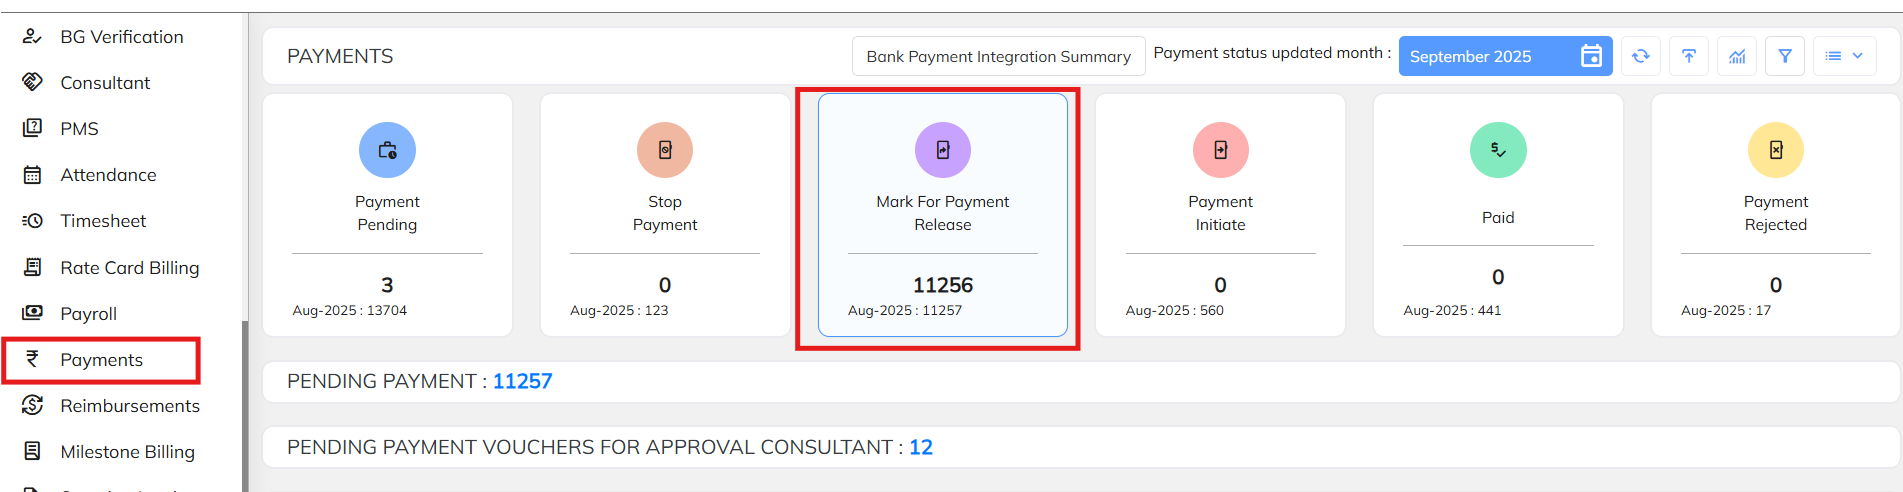Click consultant voucher approval count 12
The width and height of the screenshot is (1903, 492).
coord(920,447)
